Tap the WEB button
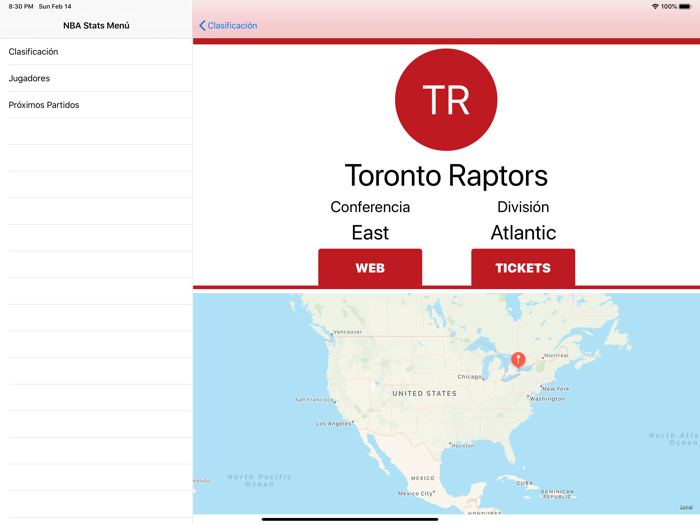The height and width of the screenshot is (525, 700). pos(370,267)
